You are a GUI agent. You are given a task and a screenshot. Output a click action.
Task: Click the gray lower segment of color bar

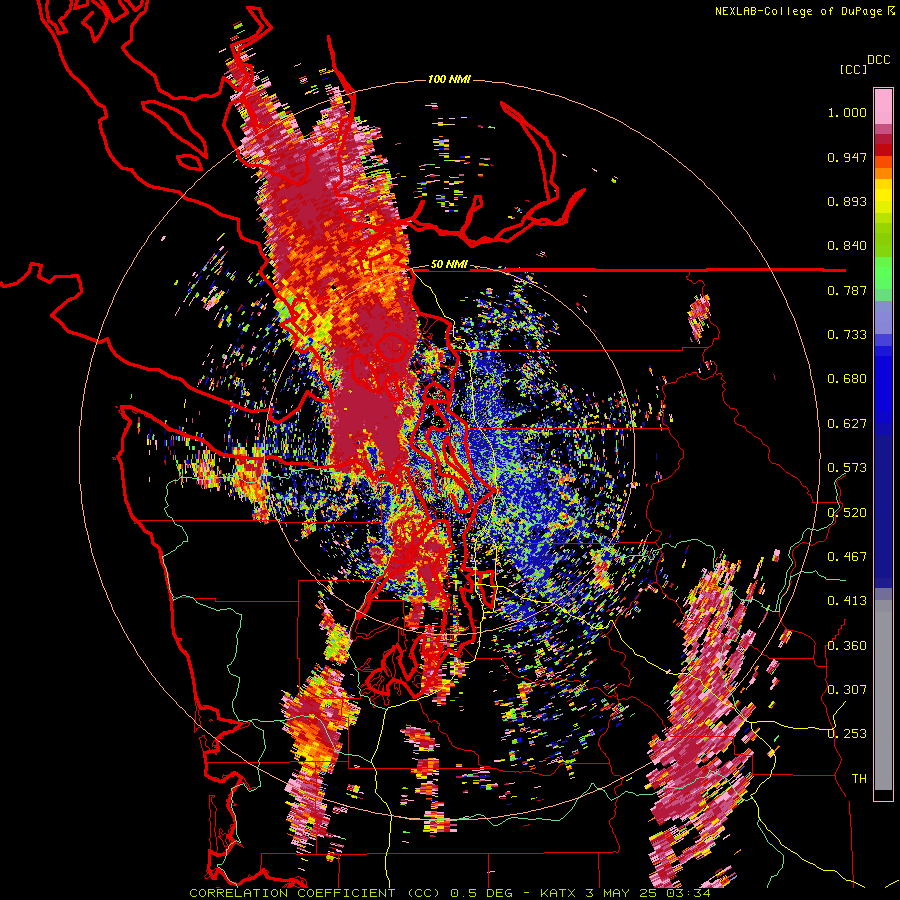pyautogui.click(x=883, y=695)
